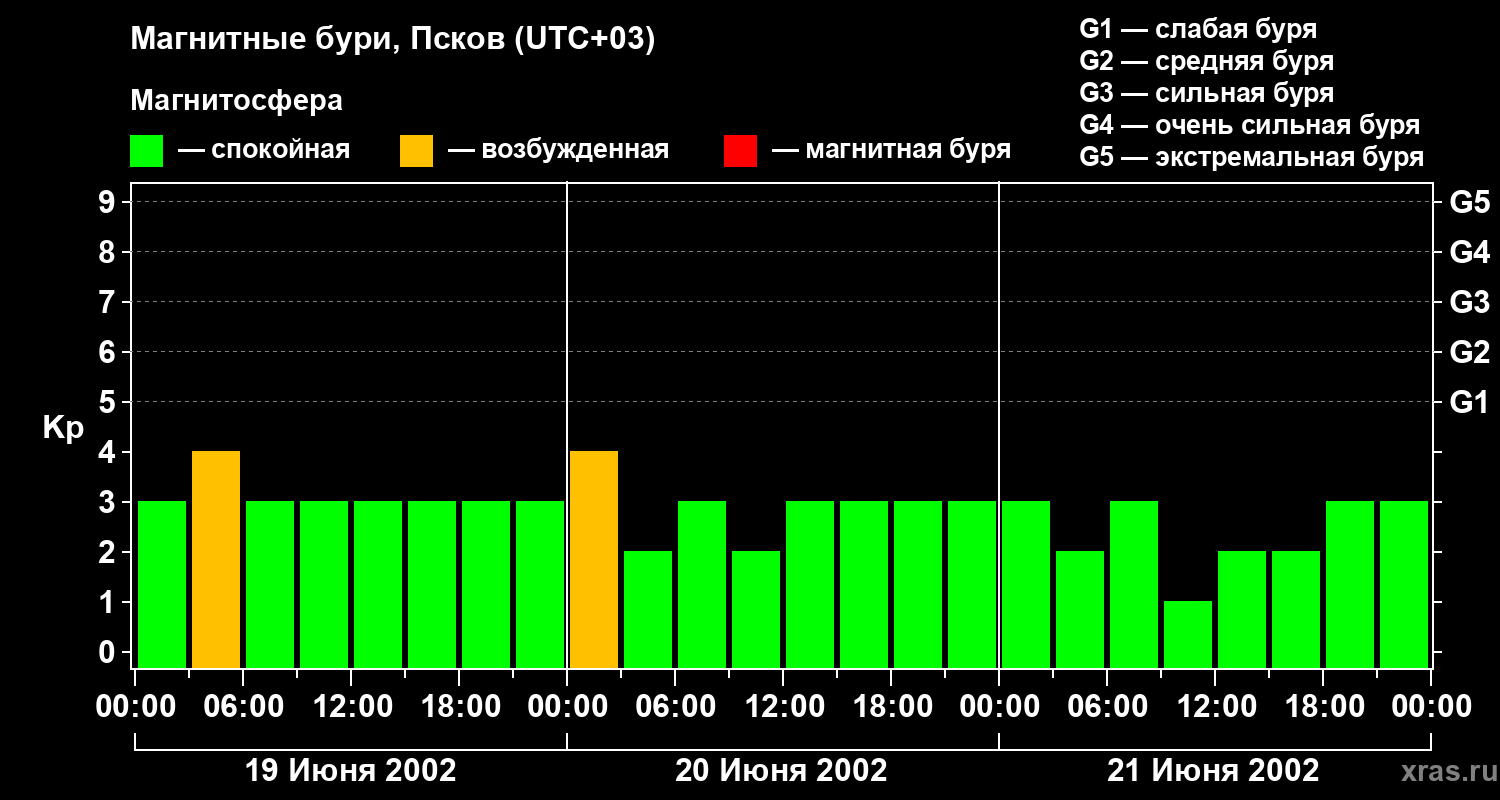Screen dimensions: 1500x800
Task: Select the '18:00' time label above 20 Июня
Action: point(891,707)
